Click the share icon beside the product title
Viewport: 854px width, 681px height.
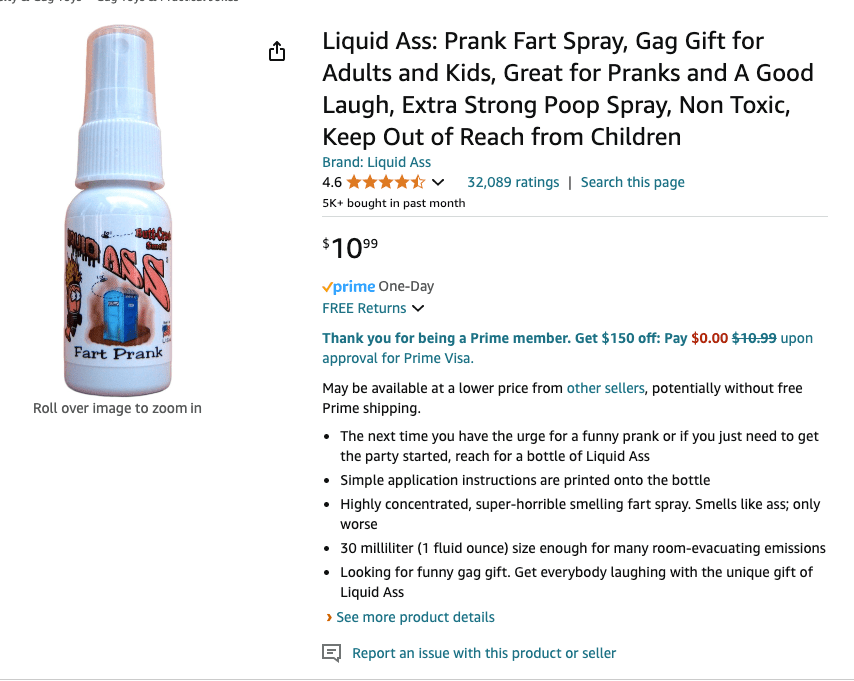coord(277,52)
